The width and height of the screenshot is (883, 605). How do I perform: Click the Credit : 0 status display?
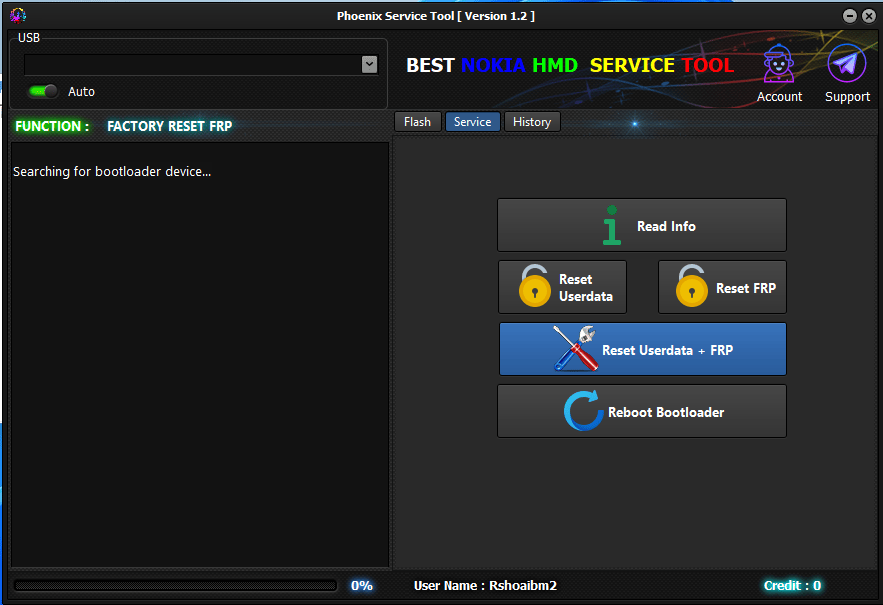(x=792, y=585)
